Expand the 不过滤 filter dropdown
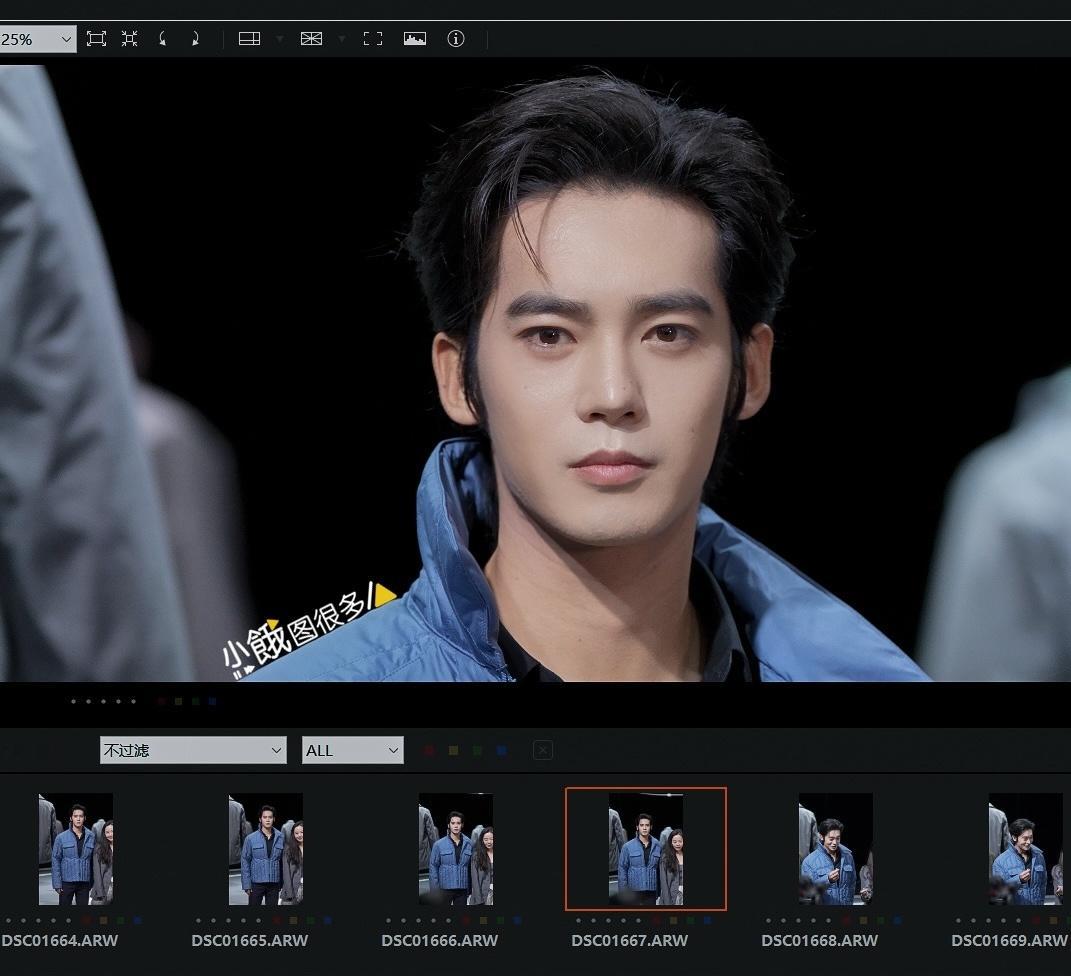 tap(193, 750)
